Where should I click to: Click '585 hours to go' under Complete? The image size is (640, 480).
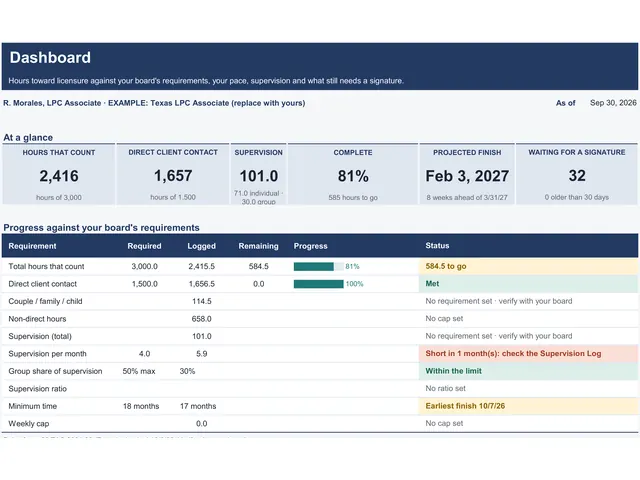353,198
